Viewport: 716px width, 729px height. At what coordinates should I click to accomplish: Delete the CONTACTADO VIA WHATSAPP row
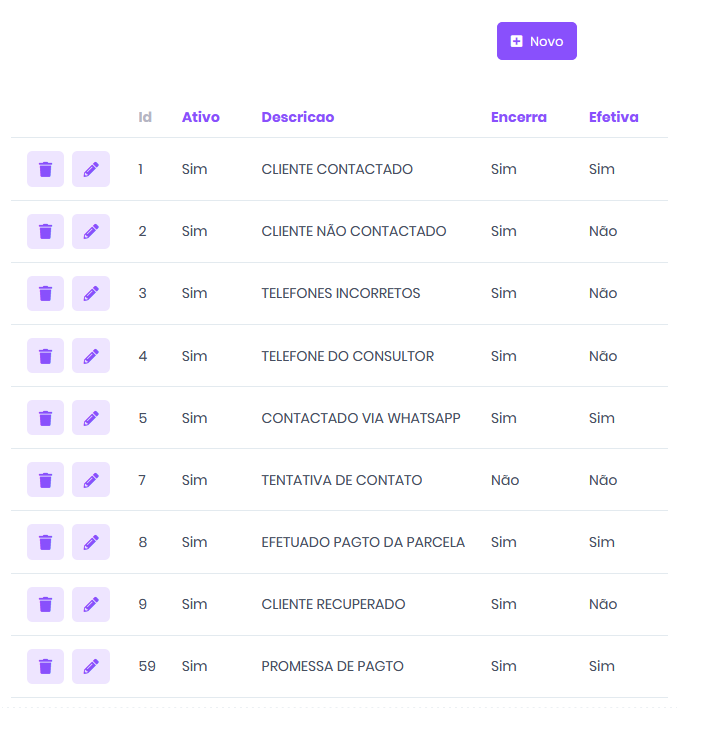45,418
